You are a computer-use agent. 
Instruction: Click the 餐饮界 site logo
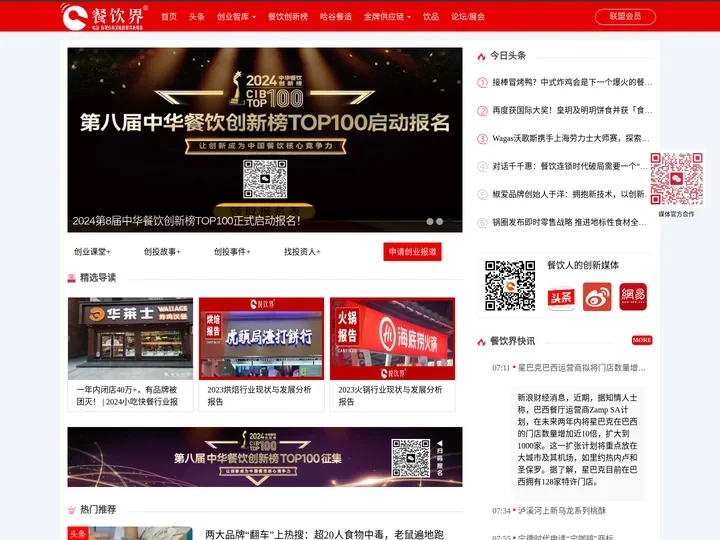104,17
